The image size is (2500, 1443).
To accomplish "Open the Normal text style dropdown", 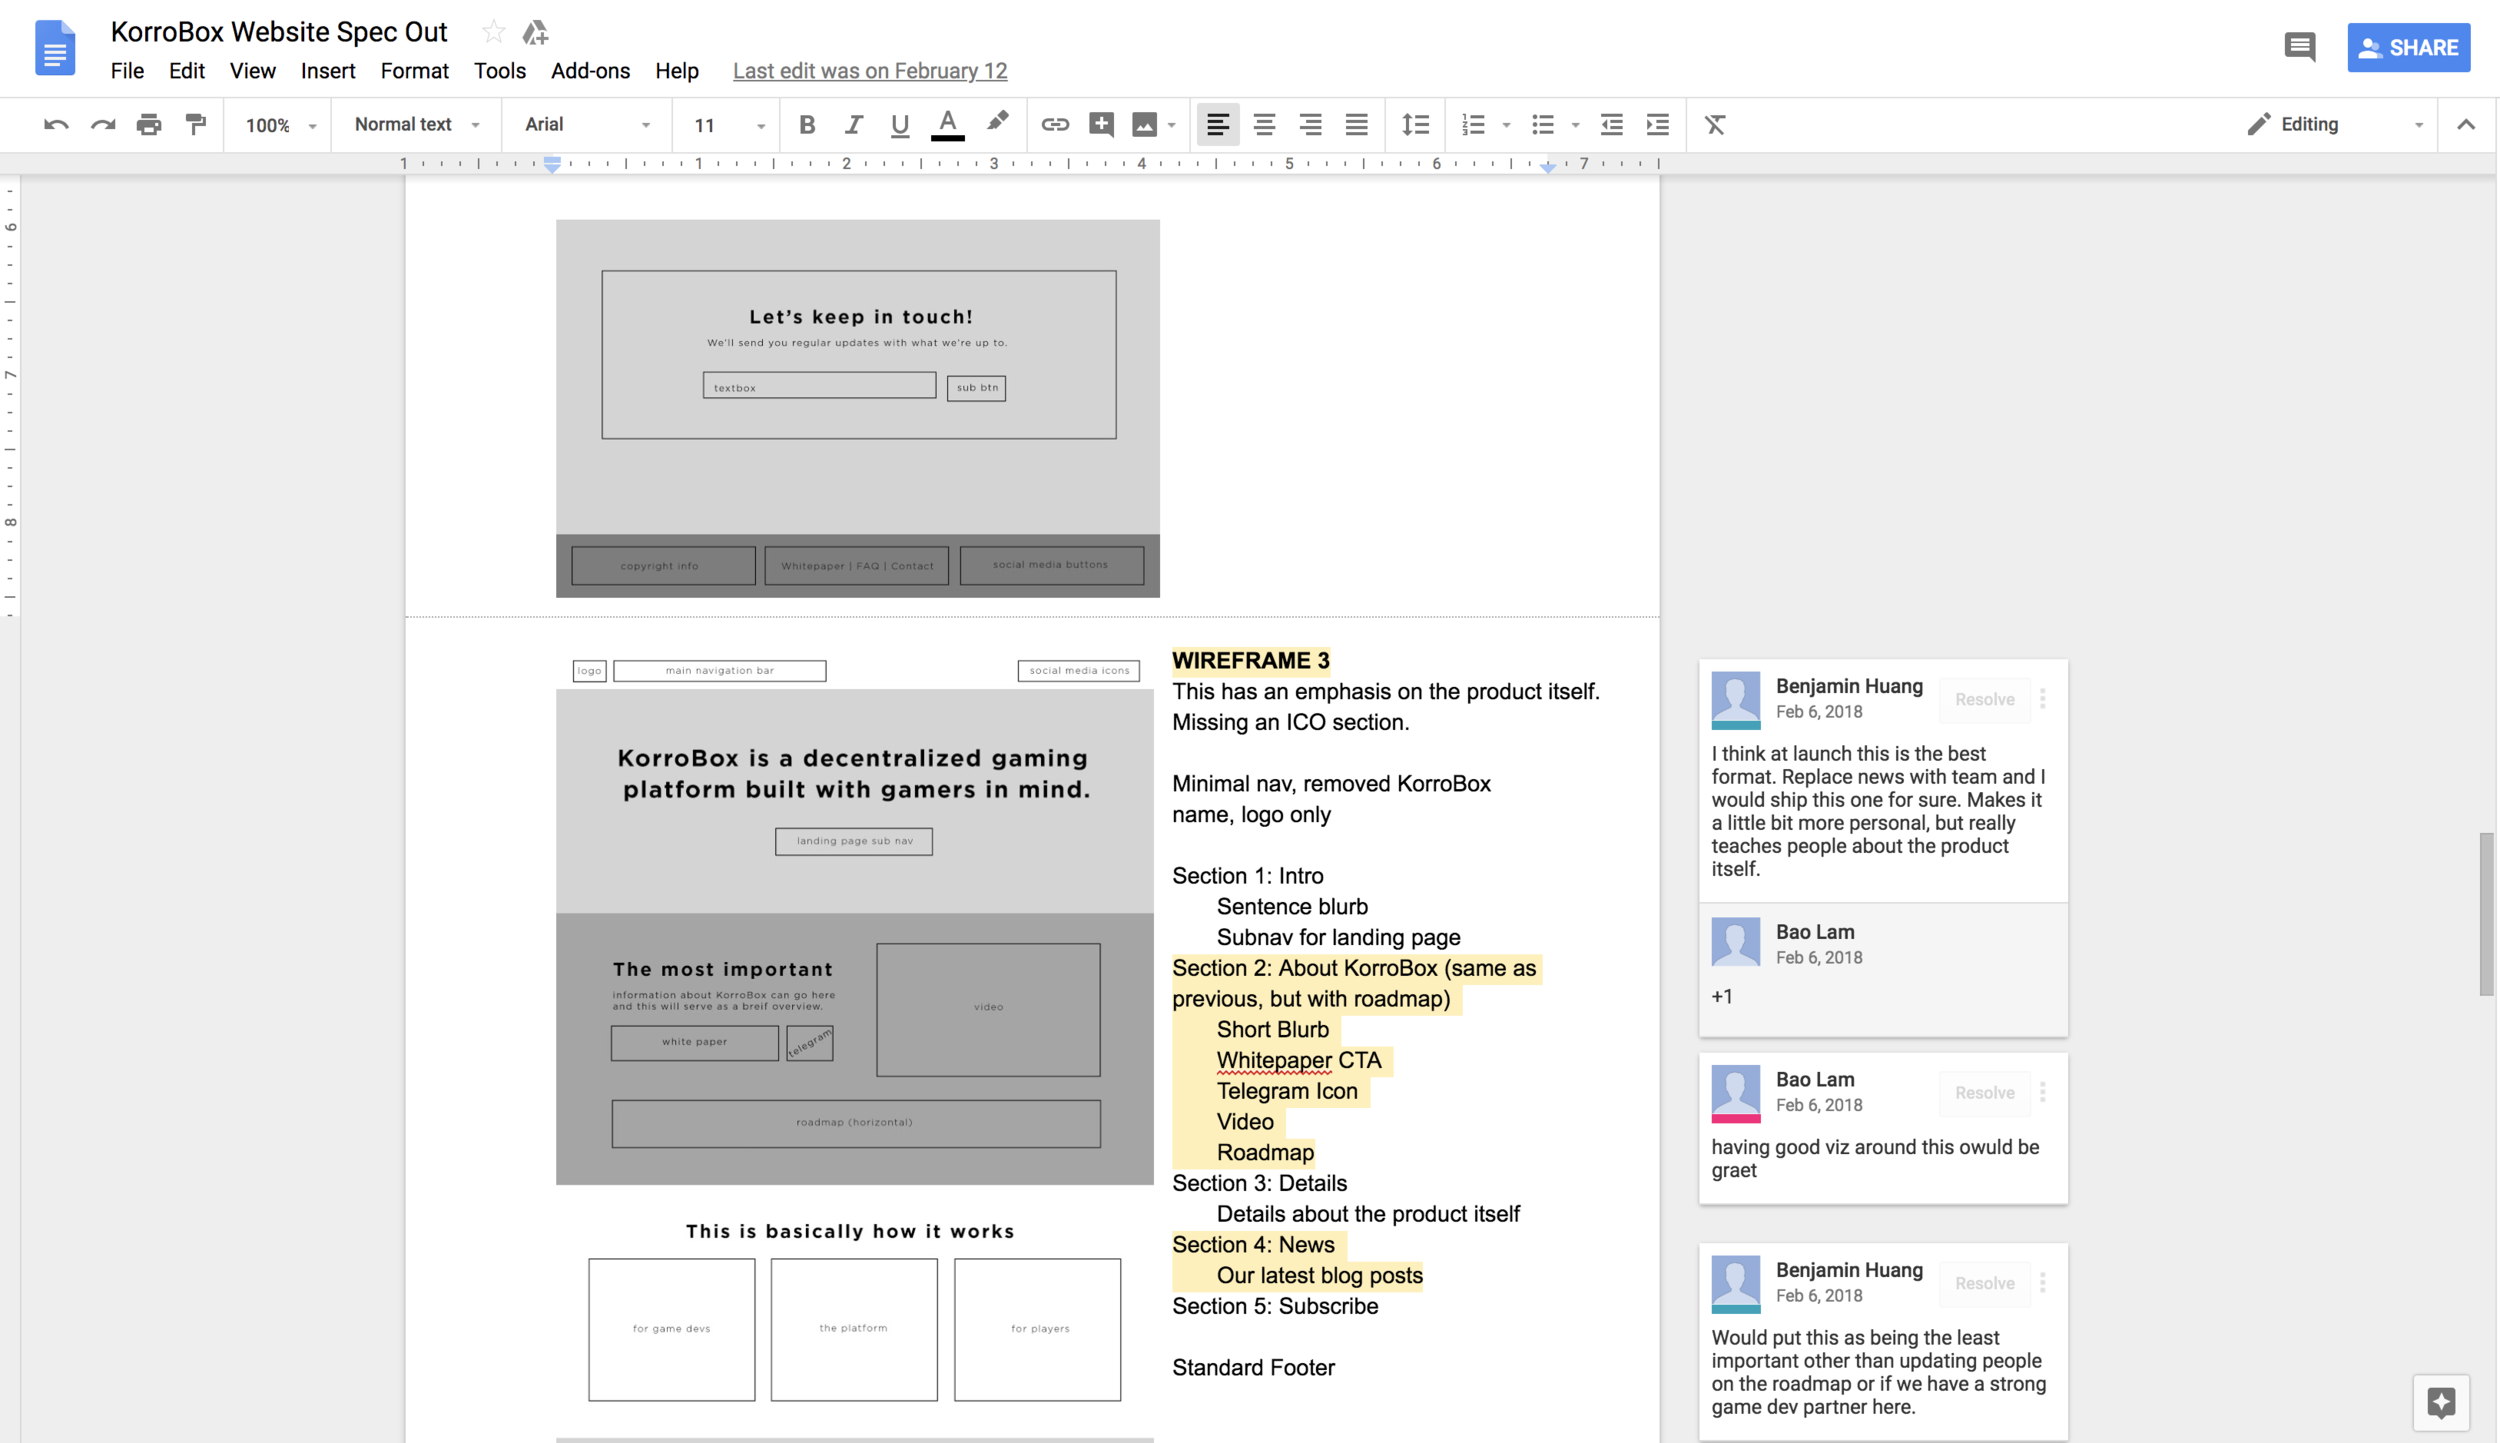I will tap(416, 125).
